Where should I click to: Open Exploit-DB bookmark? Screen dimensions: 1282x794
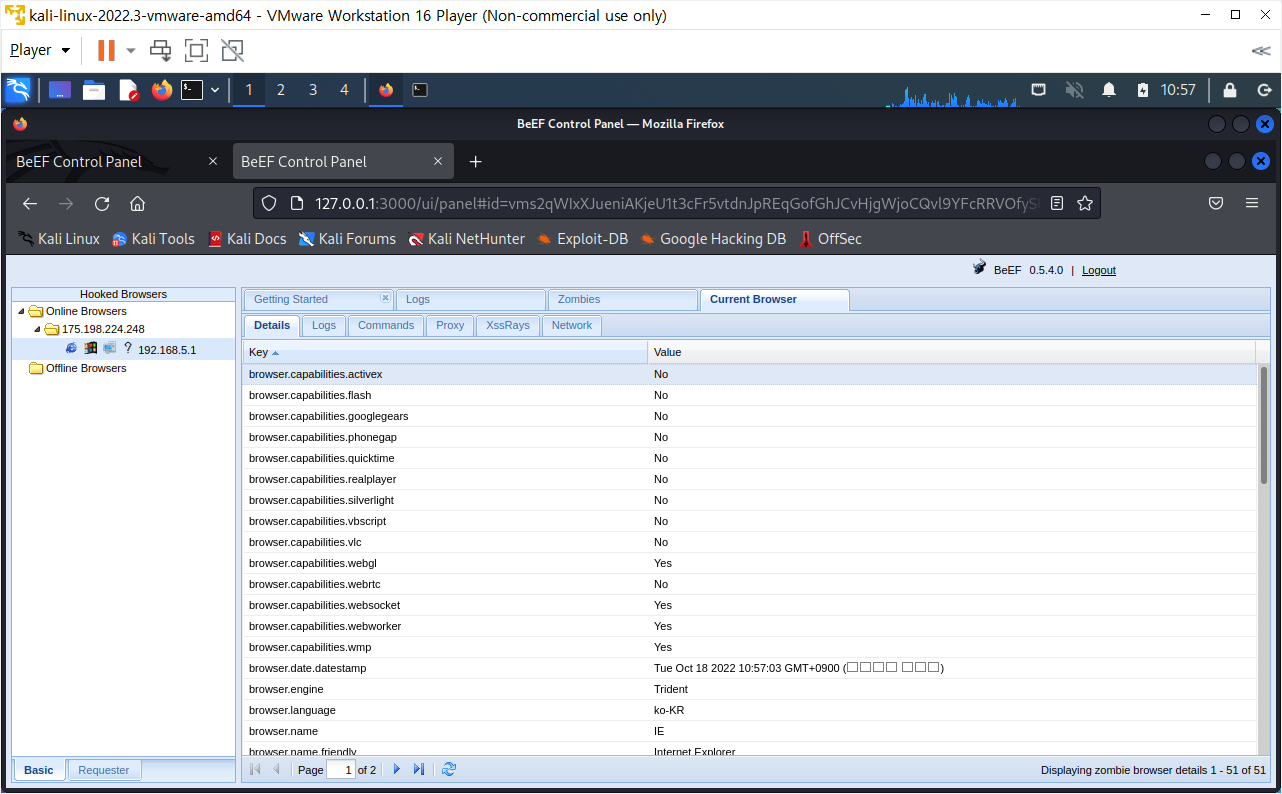click(582, 239)
